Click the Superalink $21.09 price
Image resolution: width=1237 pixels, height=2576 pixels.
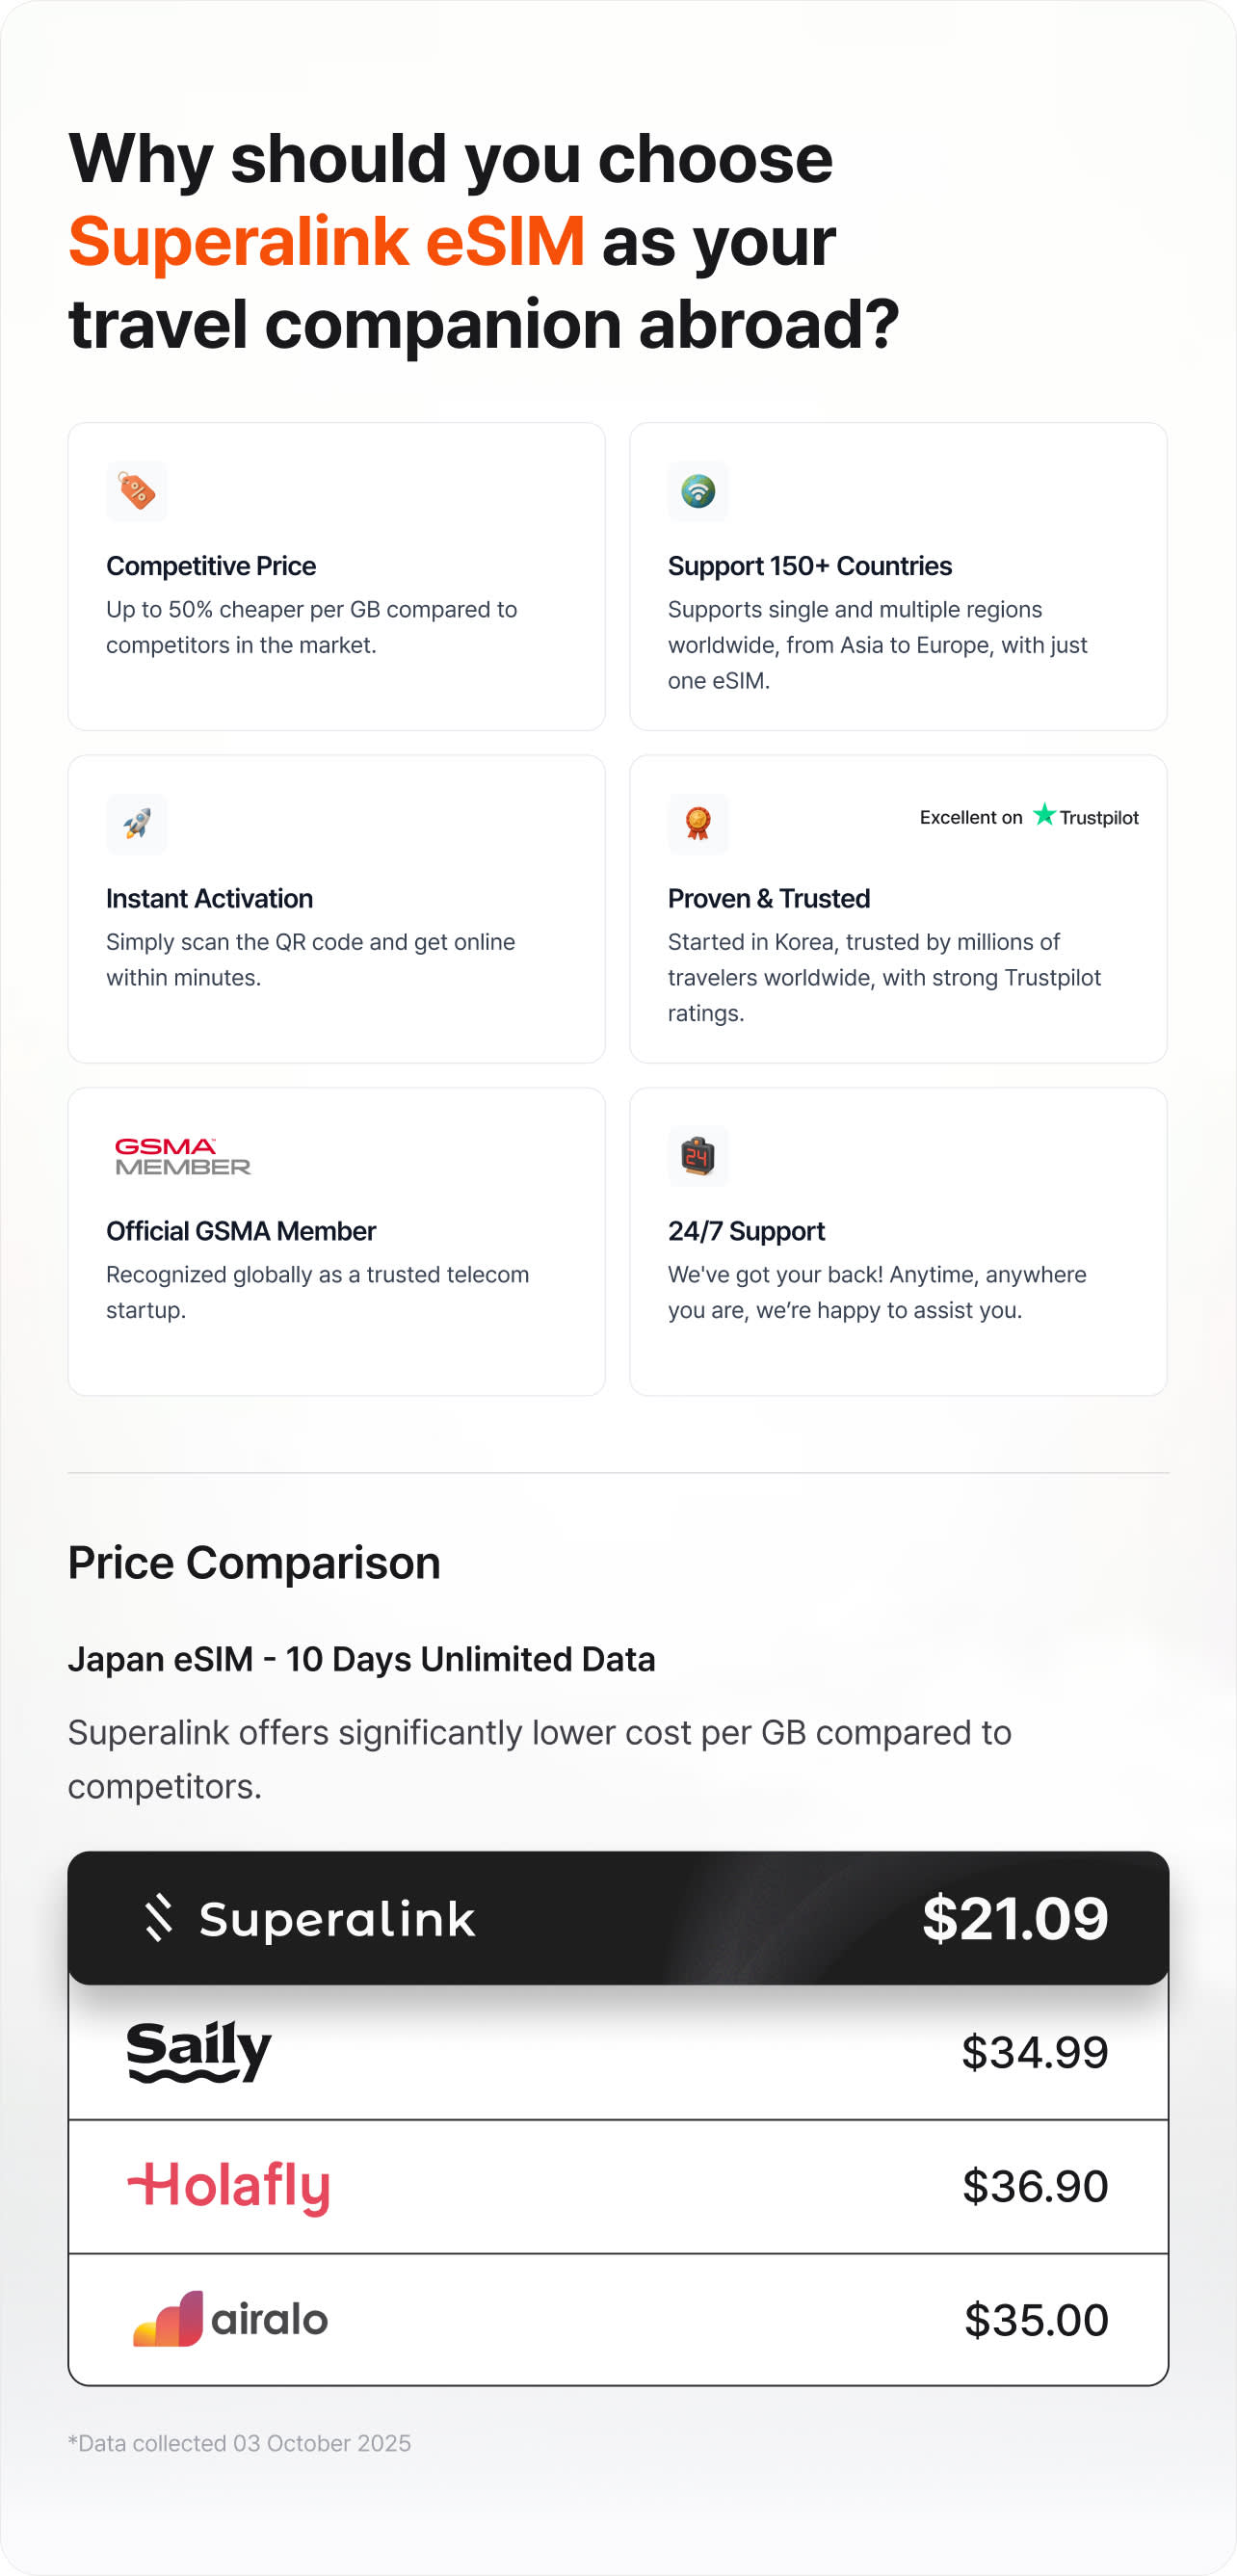pyautogui.click(x=1014, y=1918)
